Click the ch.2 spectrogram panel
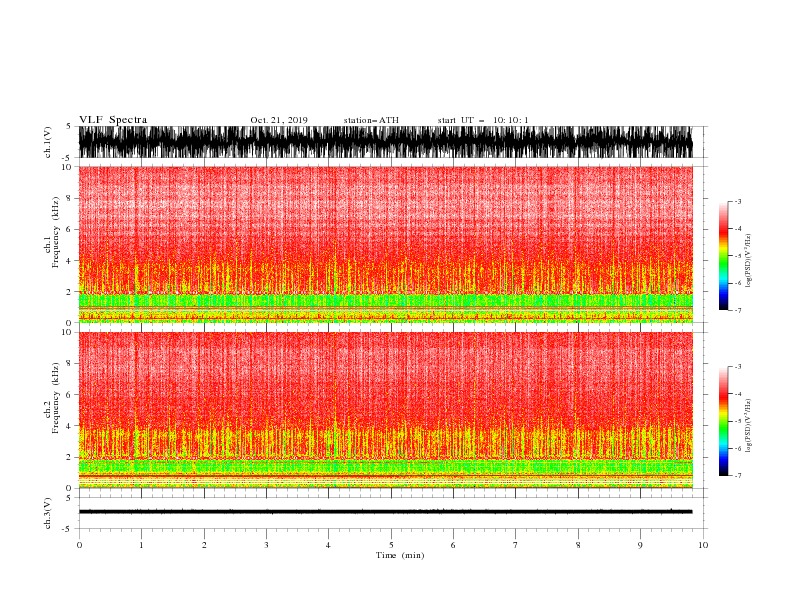Screen dimensions: 792x612 tap(385, 410)
